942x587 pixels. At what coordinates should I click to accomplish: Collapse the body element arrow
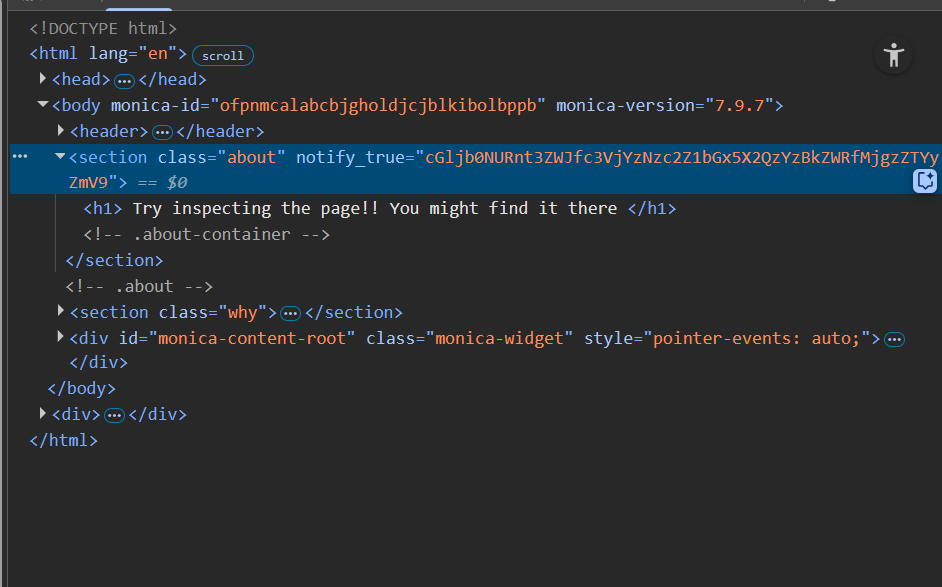click(43, 105)
